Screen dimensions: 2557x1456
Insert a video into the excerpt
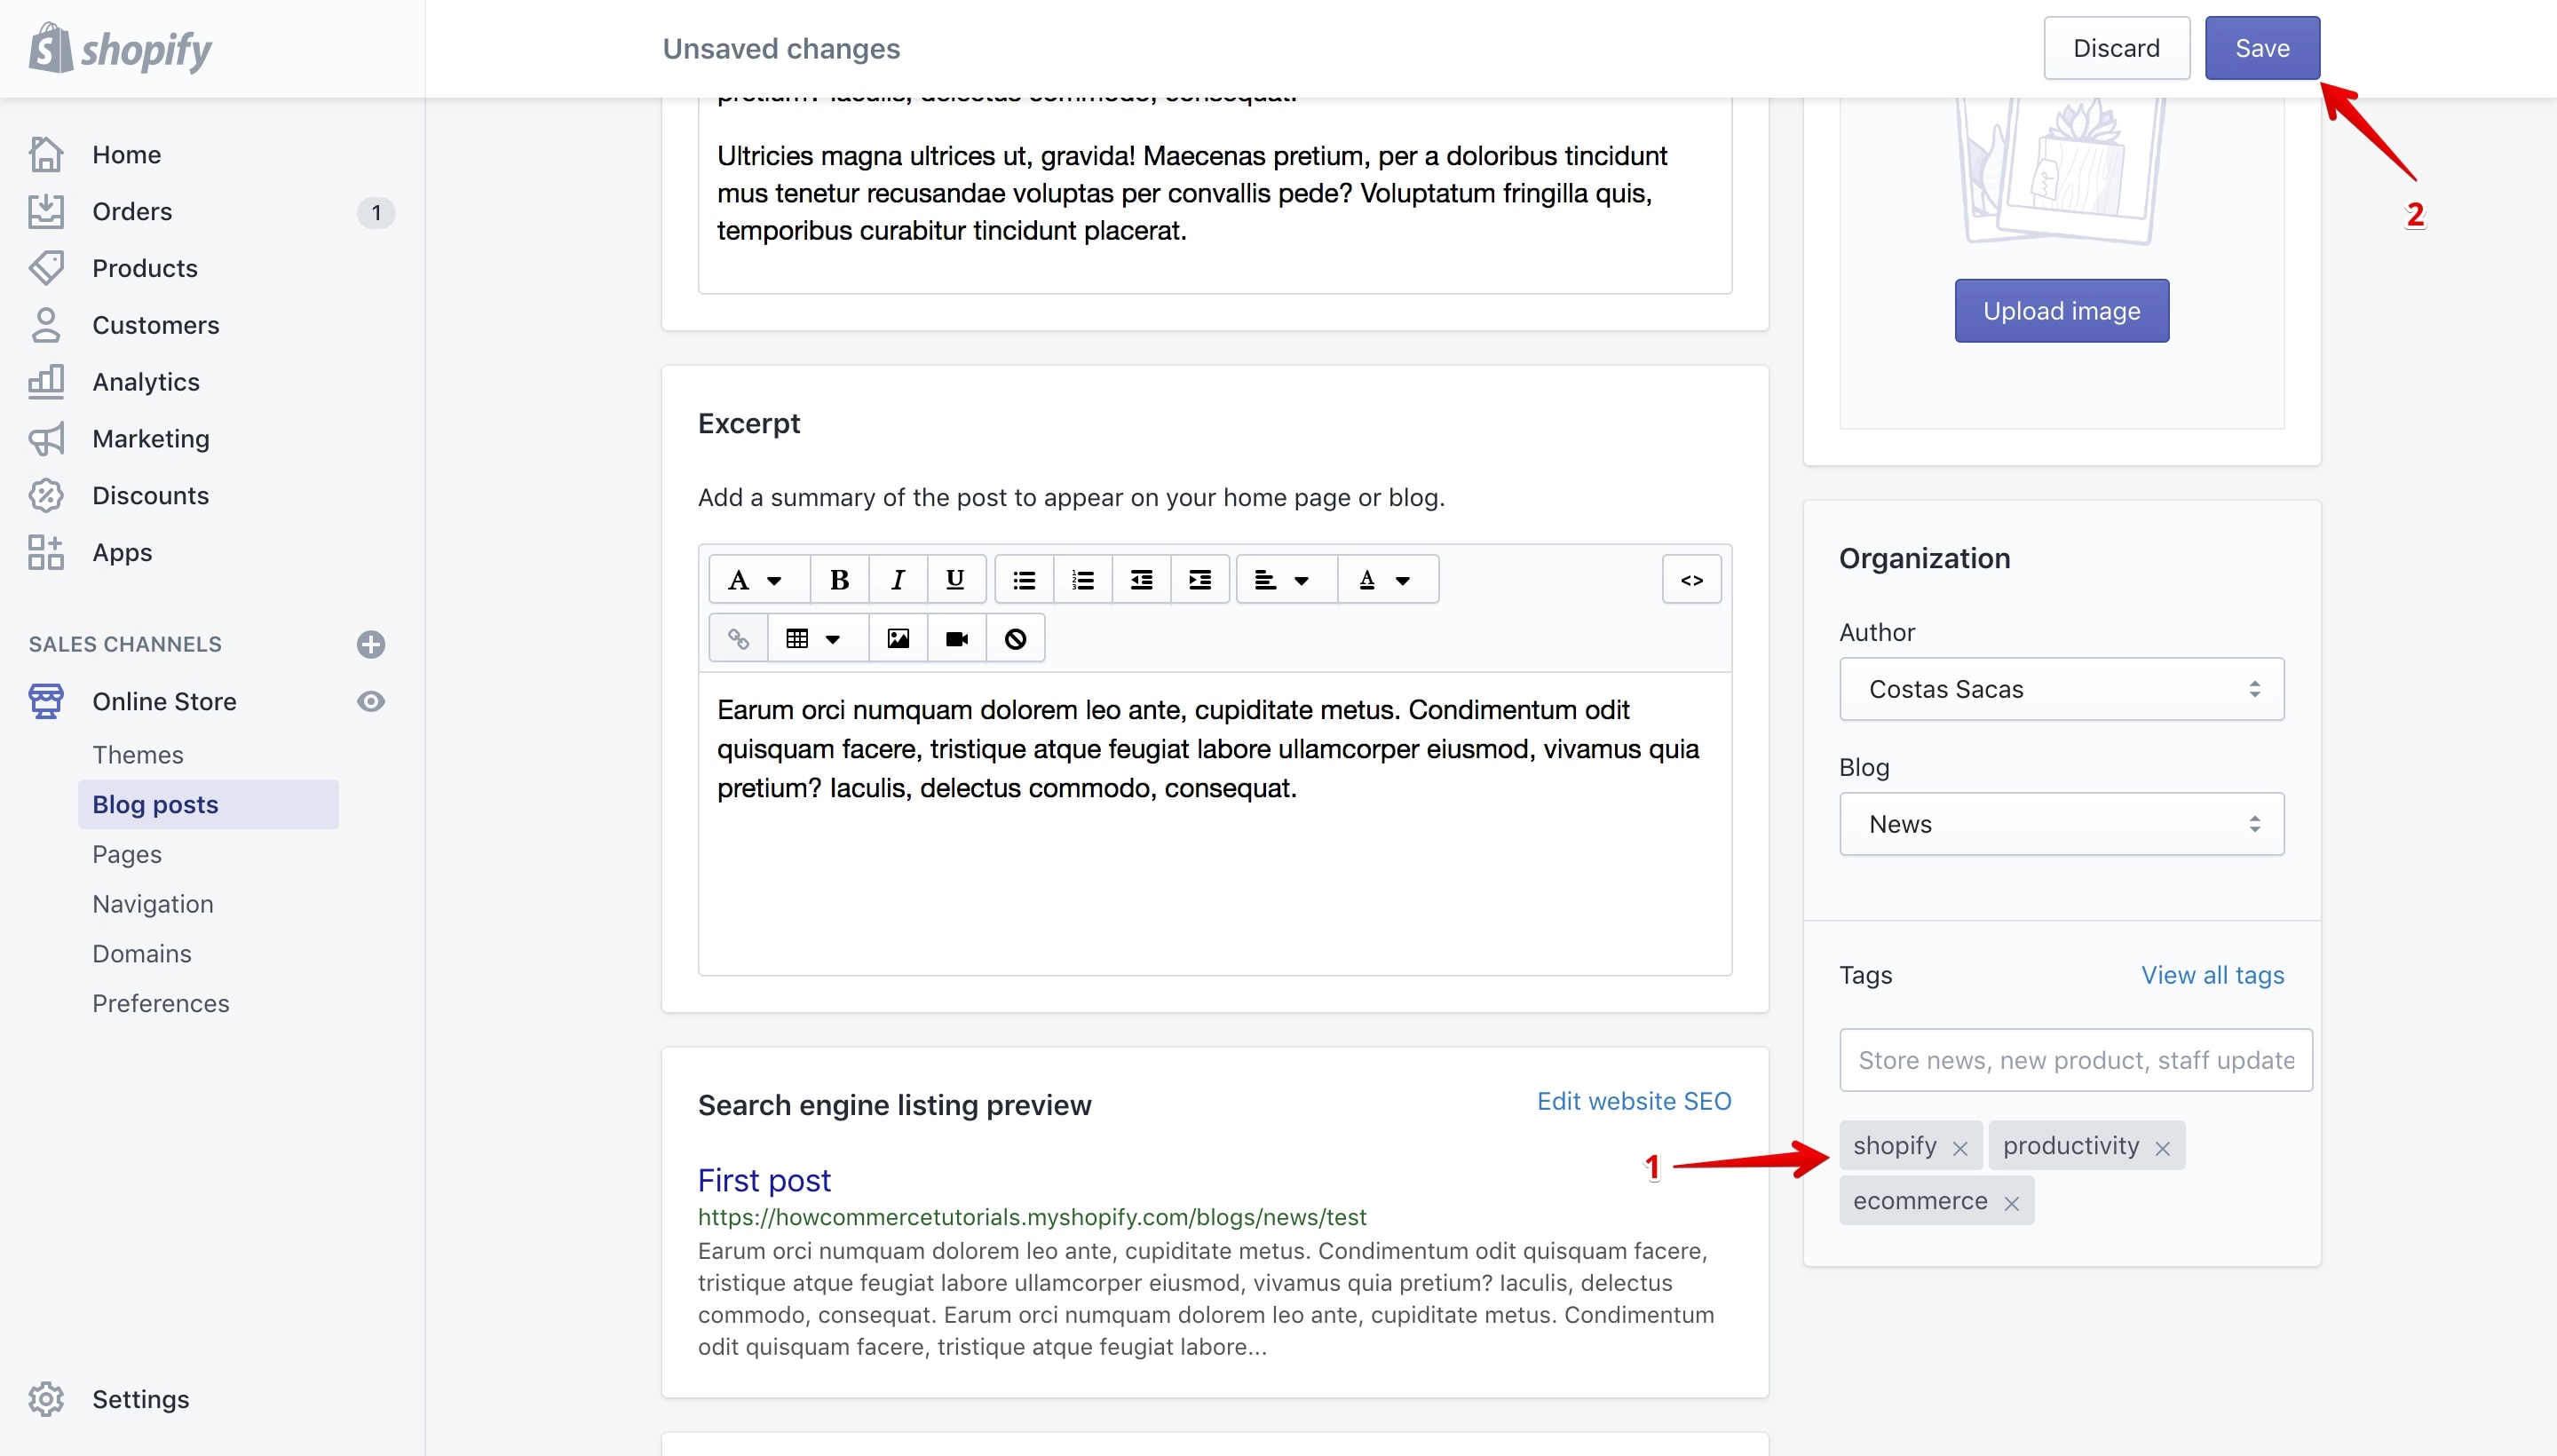957,638
